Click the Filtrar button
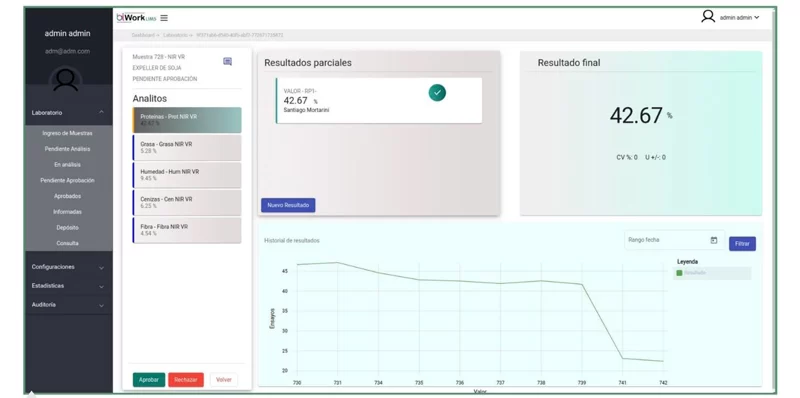The image size is (800, 398). pos(742,244)
